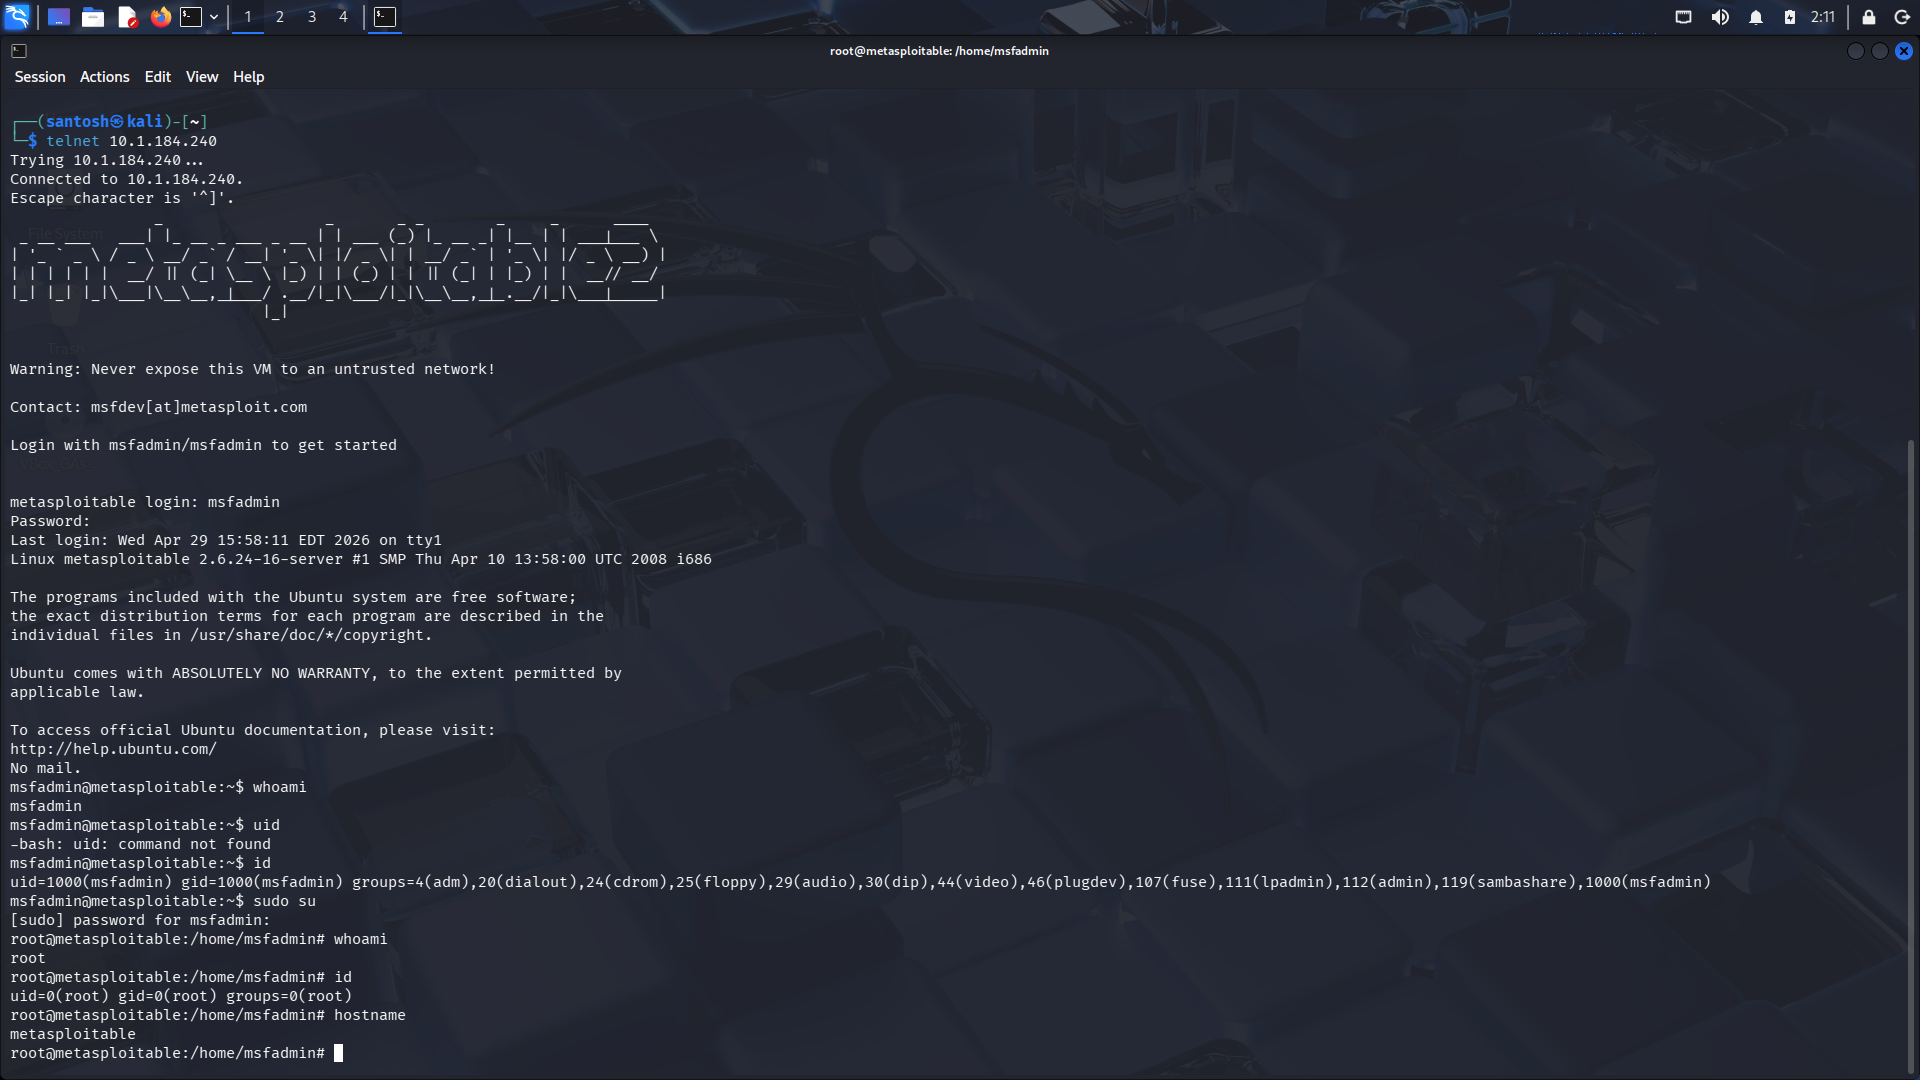Viewport: 1920px width, 1080px height.
Task: Select the terminal window button in the taskbar
Action: (385, 17)
